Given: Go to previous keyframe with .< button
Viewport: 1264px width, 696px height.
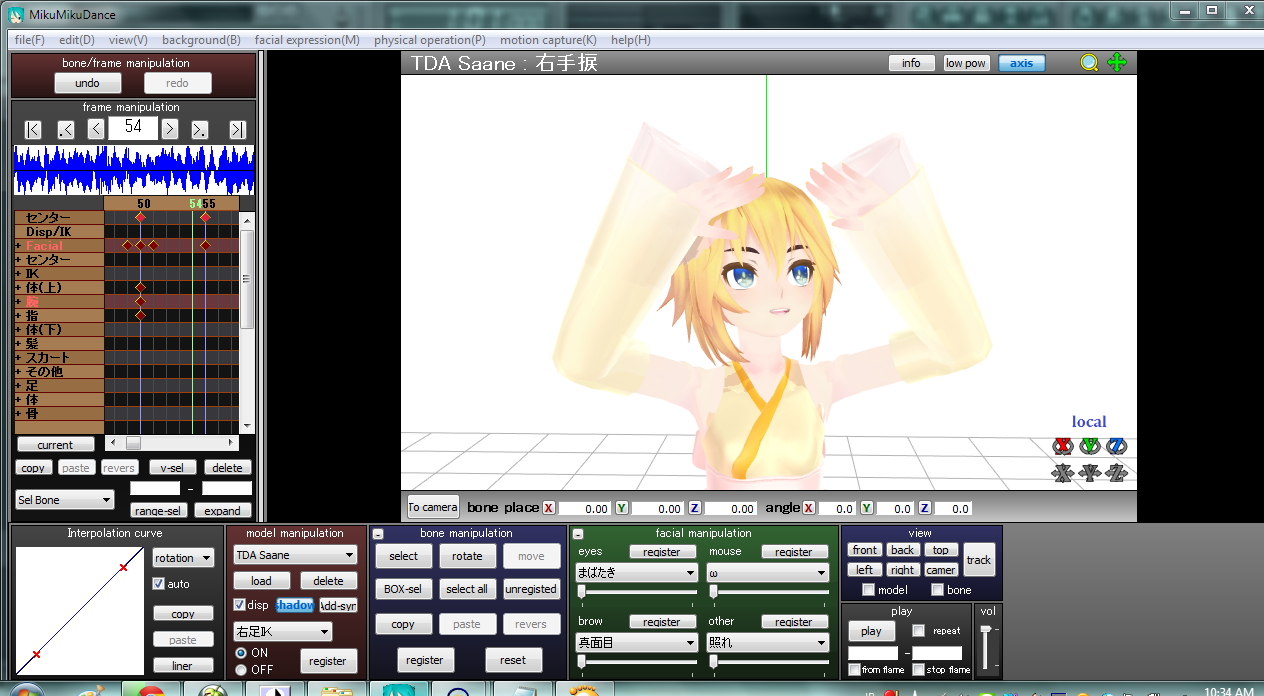Looking at the screenshot, I should coord(66,129).
